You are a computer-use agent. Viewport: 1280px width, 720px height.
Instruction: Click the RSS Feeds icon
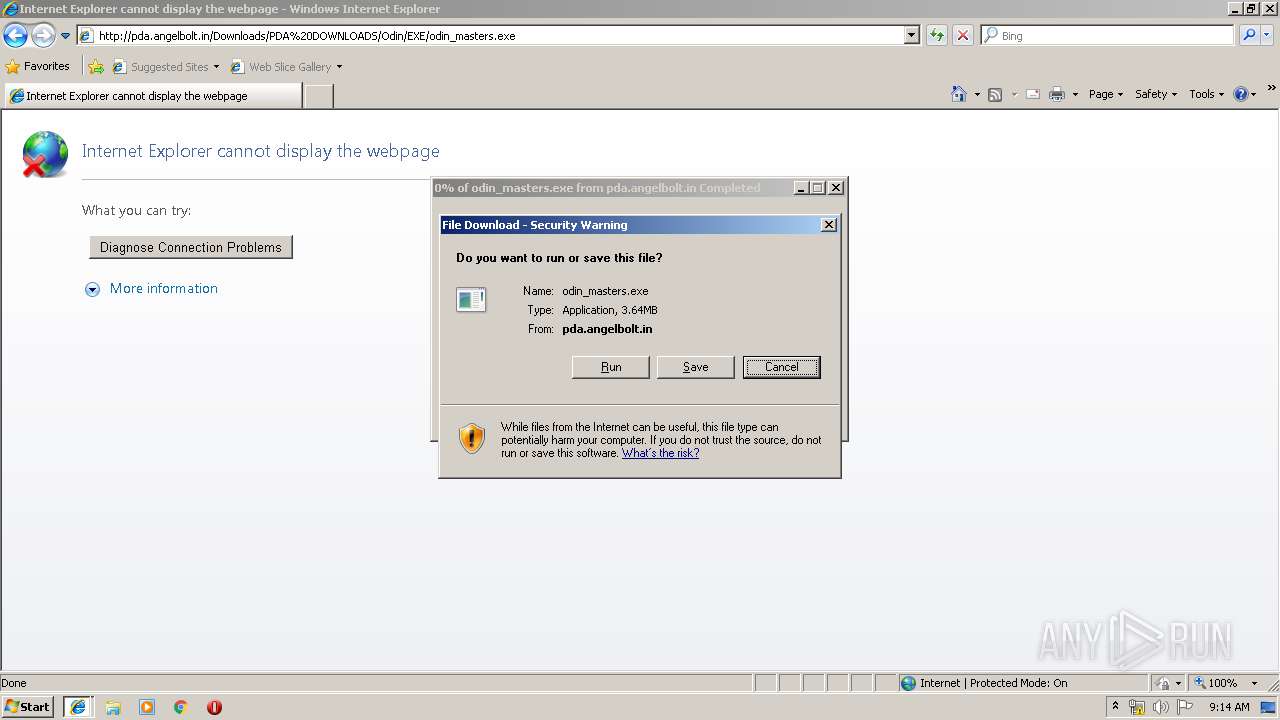(x=995, y=94)
